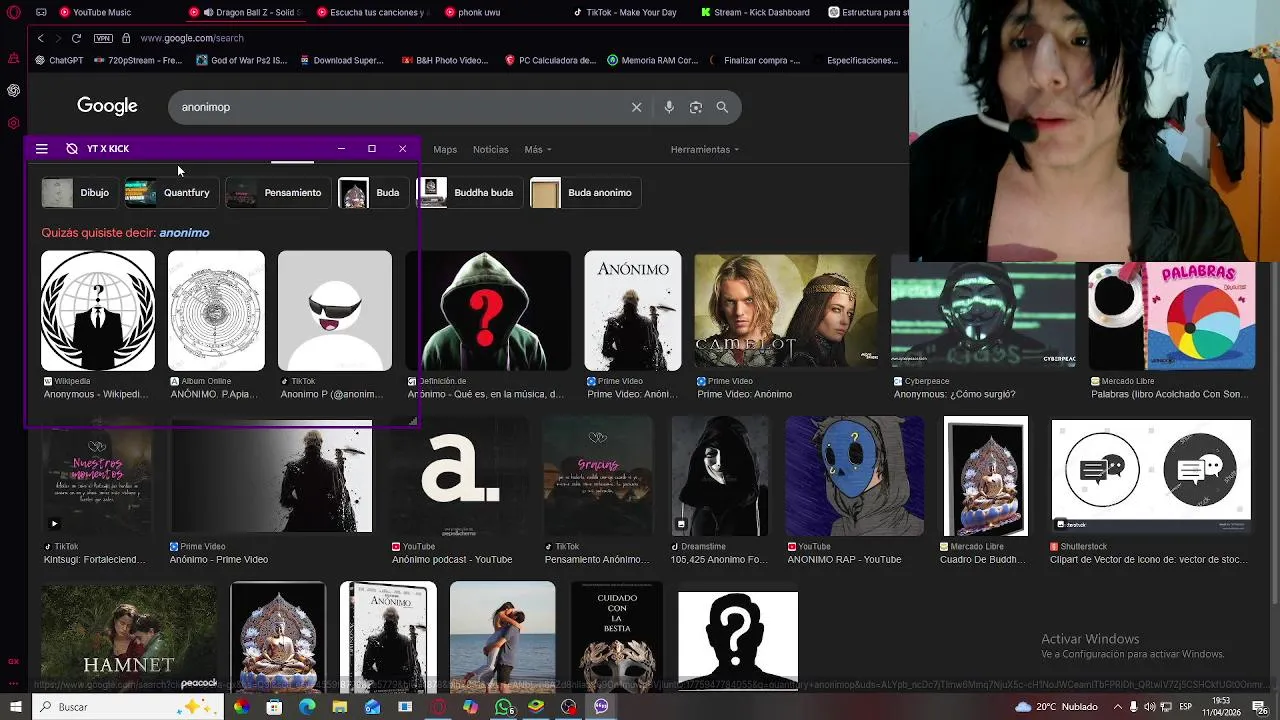Open File Explorer from the taskbar
Image resolution: width=1280 pixels, height=720 pixels.
tap(340, 707)
